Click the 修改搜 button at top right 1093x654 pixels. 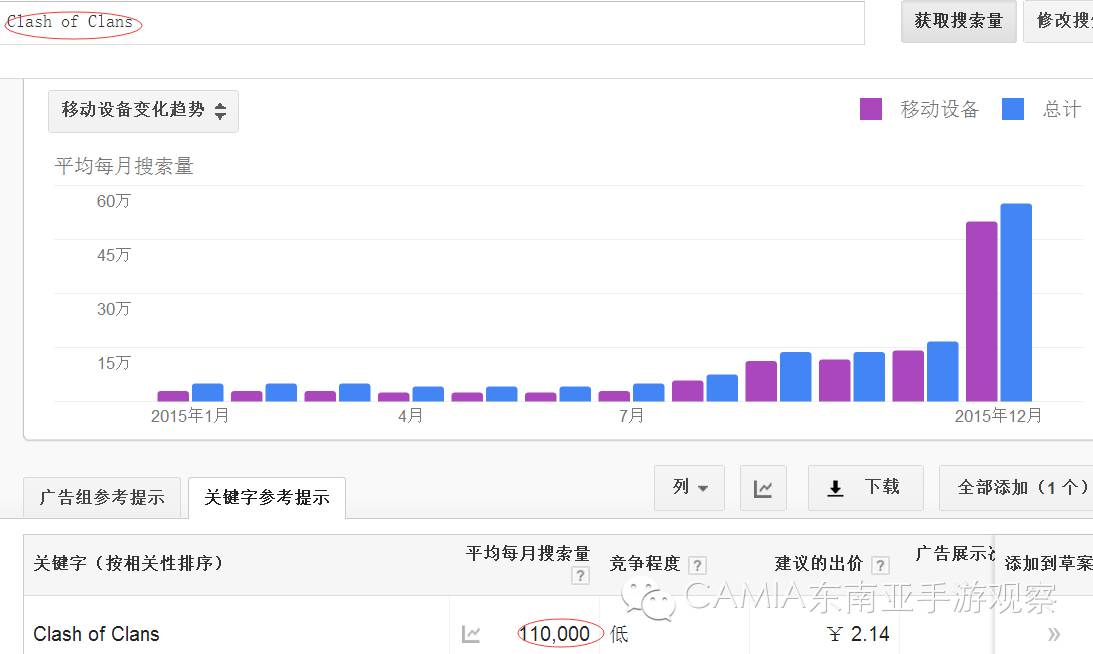(x=1058, y=21)
